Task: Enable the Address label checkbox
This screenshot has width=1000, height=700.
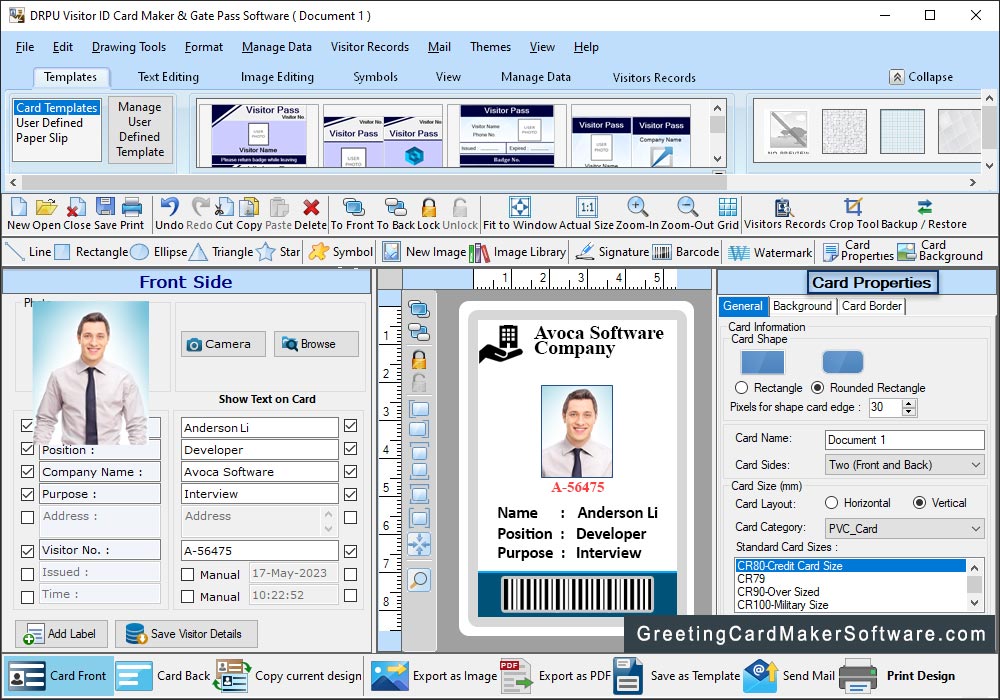Action: (27, 517)
